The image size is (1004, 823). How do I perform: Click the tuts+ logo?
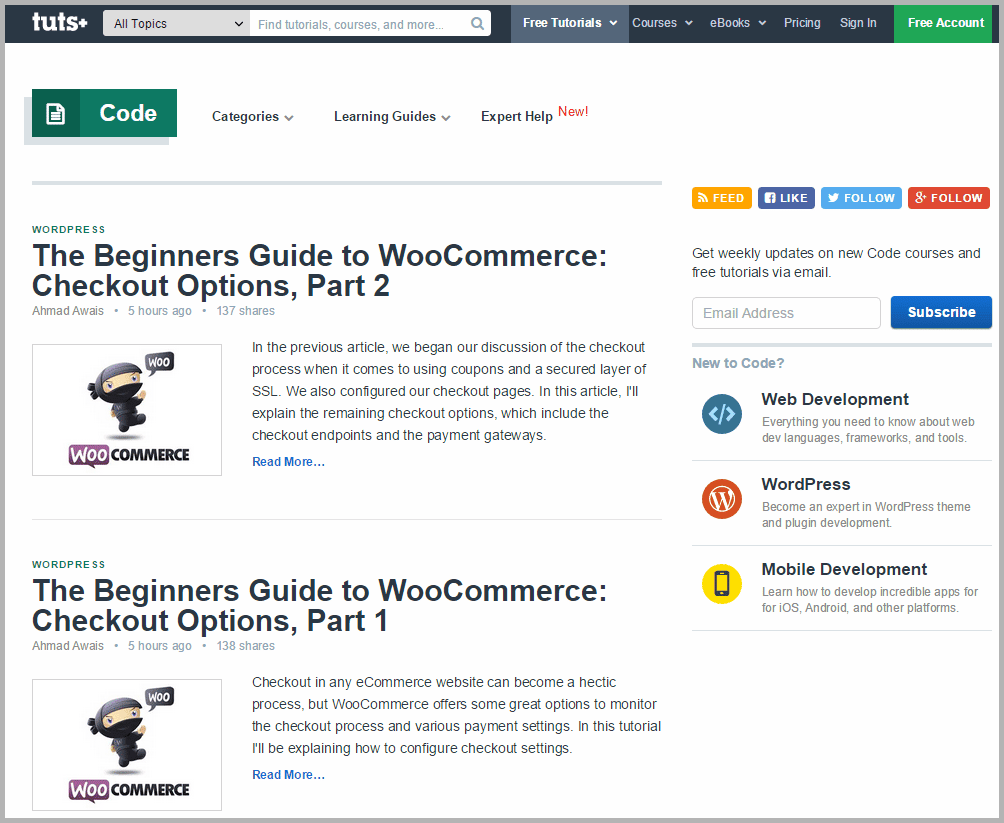coord(60,22)
